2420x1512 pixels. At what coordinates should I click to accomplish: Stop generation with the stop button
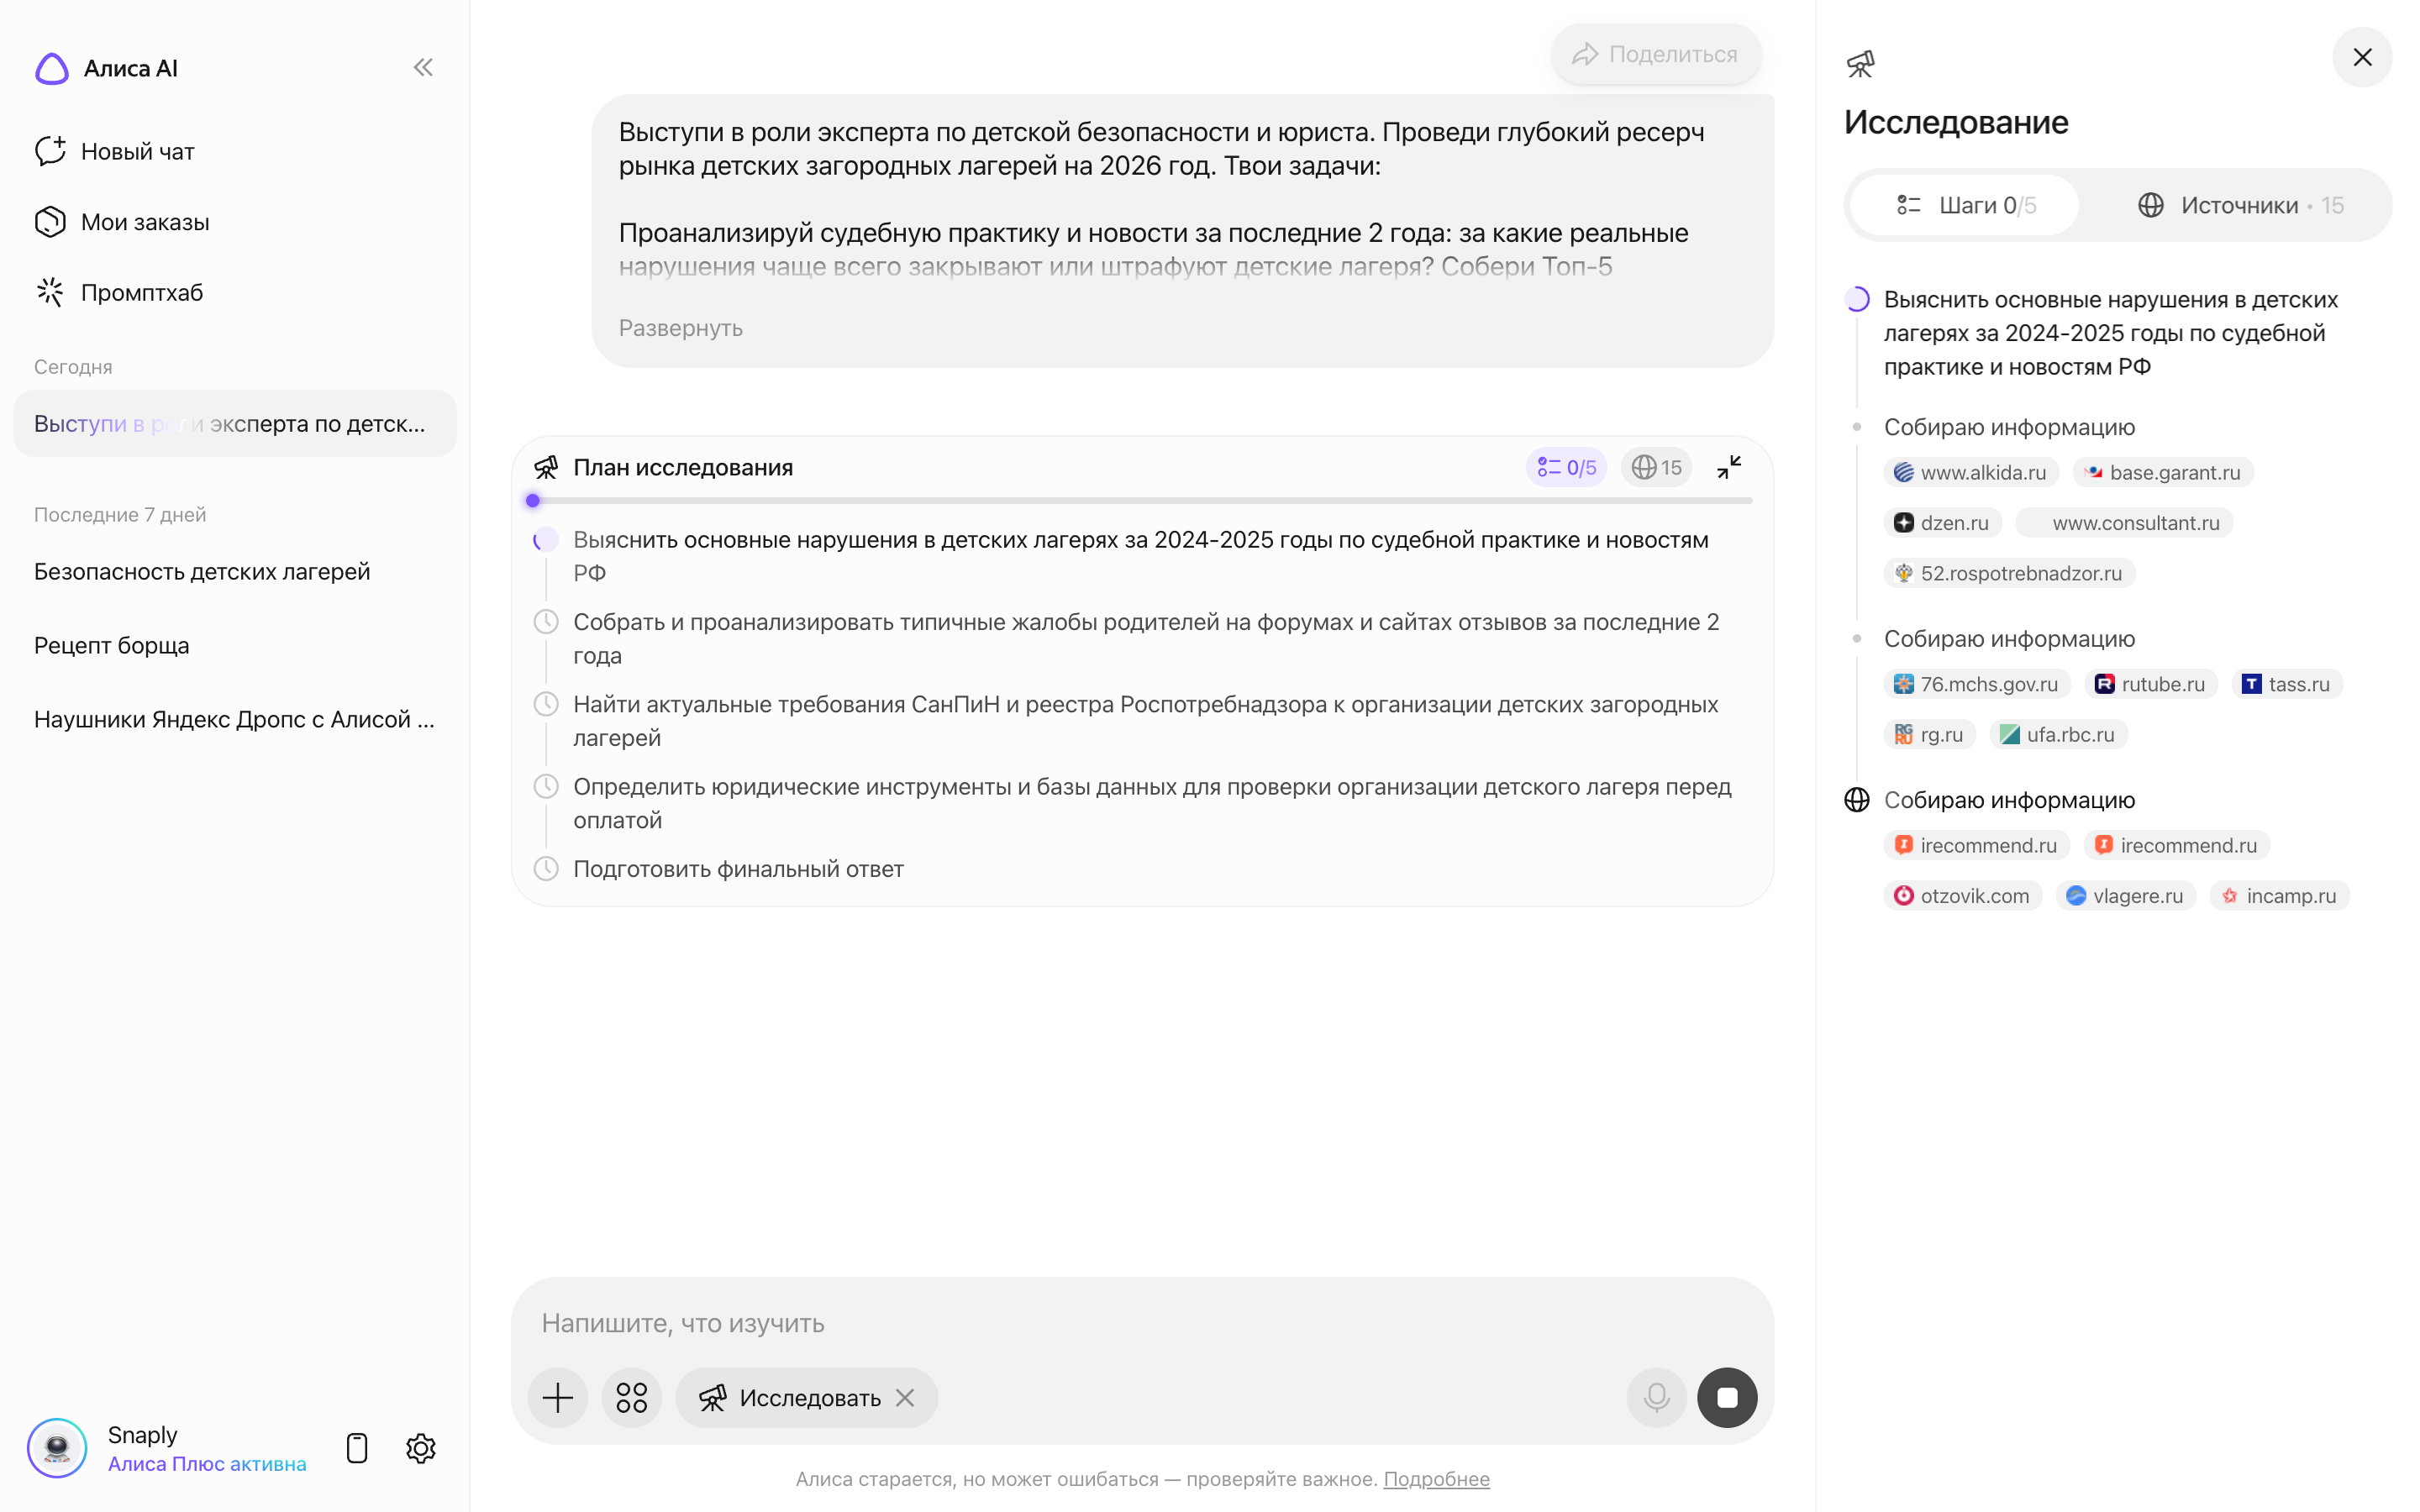point(1727,1397)
